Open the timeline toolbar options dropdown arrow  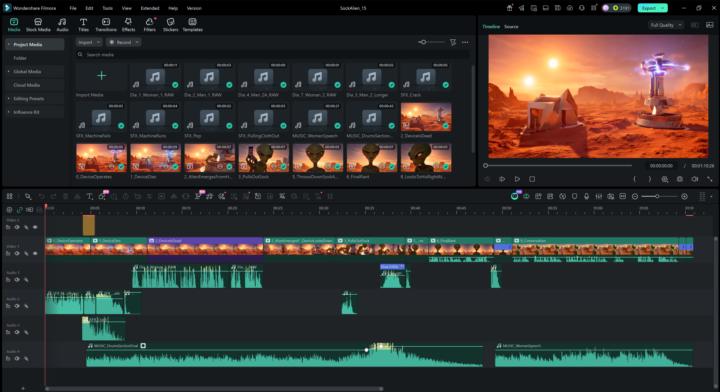[711, 196]
